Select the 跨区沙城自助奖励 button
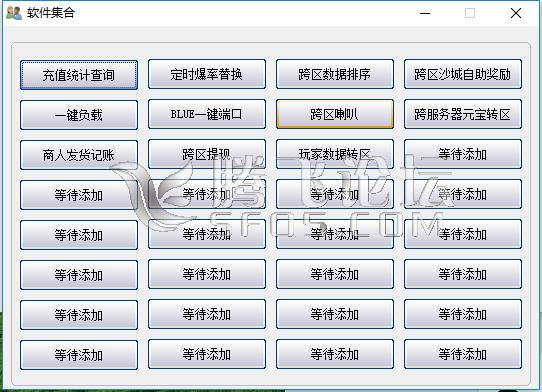The width and height of the screenshot is (542, 392). point(462,74)
